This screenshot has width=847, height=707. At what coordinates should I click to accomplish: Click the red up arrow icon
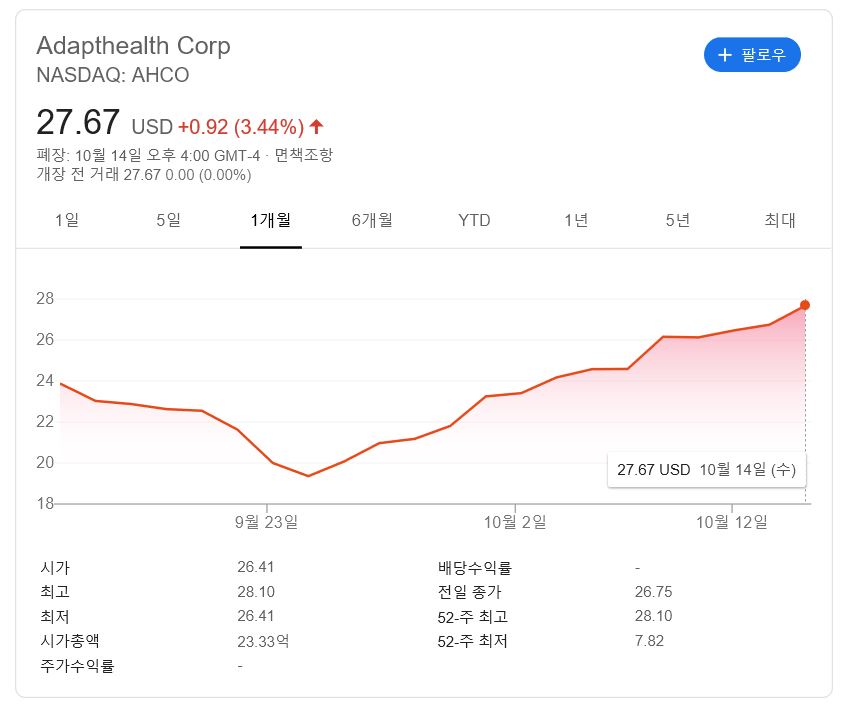coord(317,127)
